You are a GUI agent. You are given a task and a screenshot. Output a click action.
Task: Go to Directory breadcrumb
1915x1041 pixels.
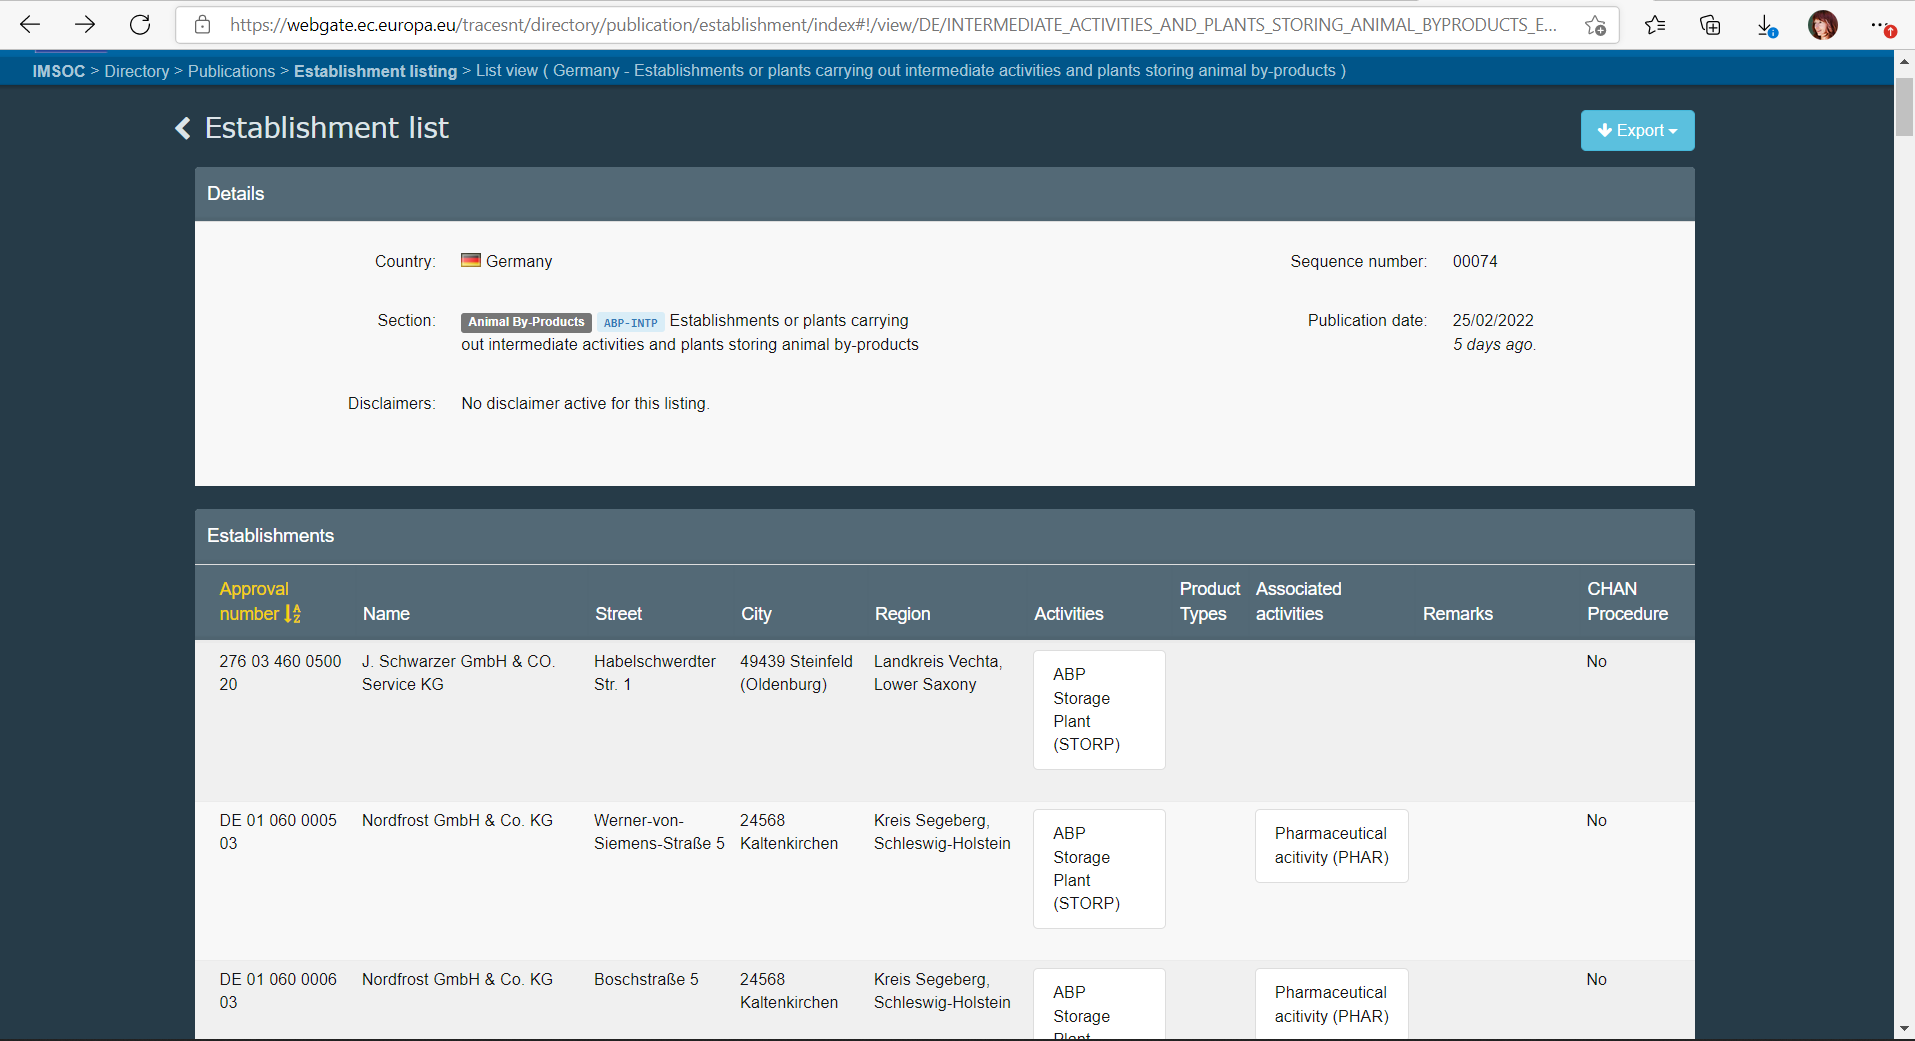coord(137,71)
